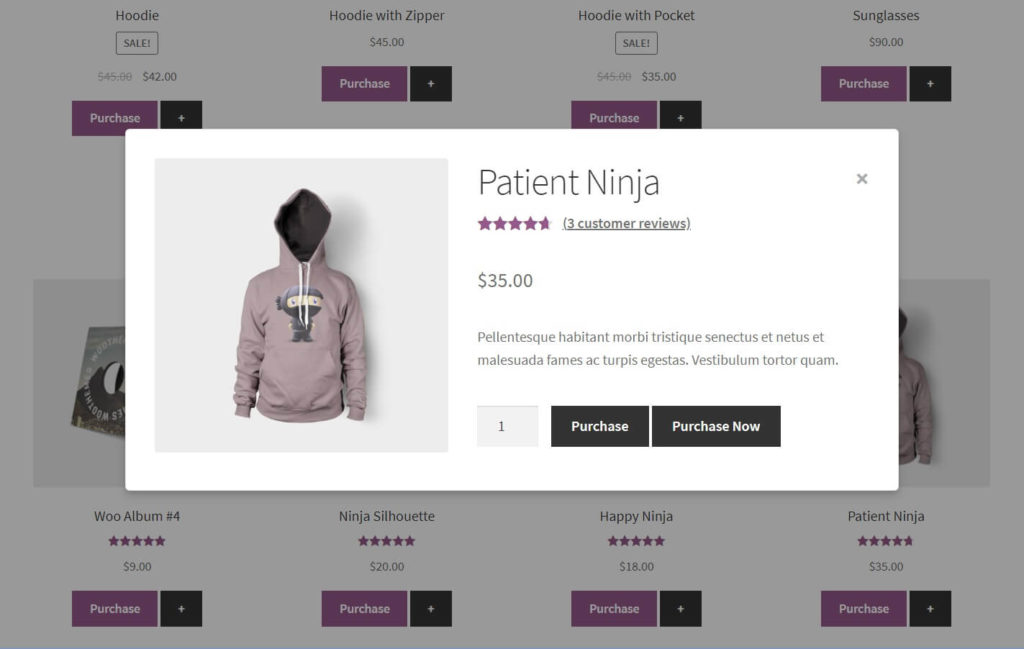1024x649 pixels.
Task: Click the Patient Ninja hoodie product image
Action: [x=301, y=305]
